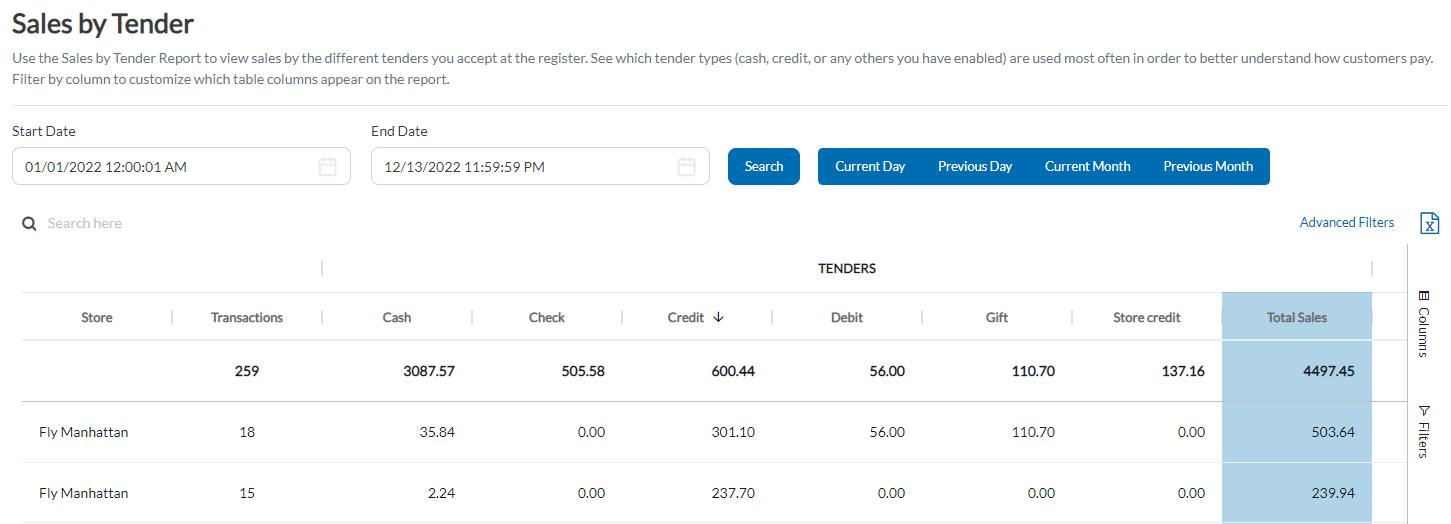The height and width of the screenshot is (524, 1451).
Task: Open the End Date calendar picker icon
Action: click(x=686, y=167)
